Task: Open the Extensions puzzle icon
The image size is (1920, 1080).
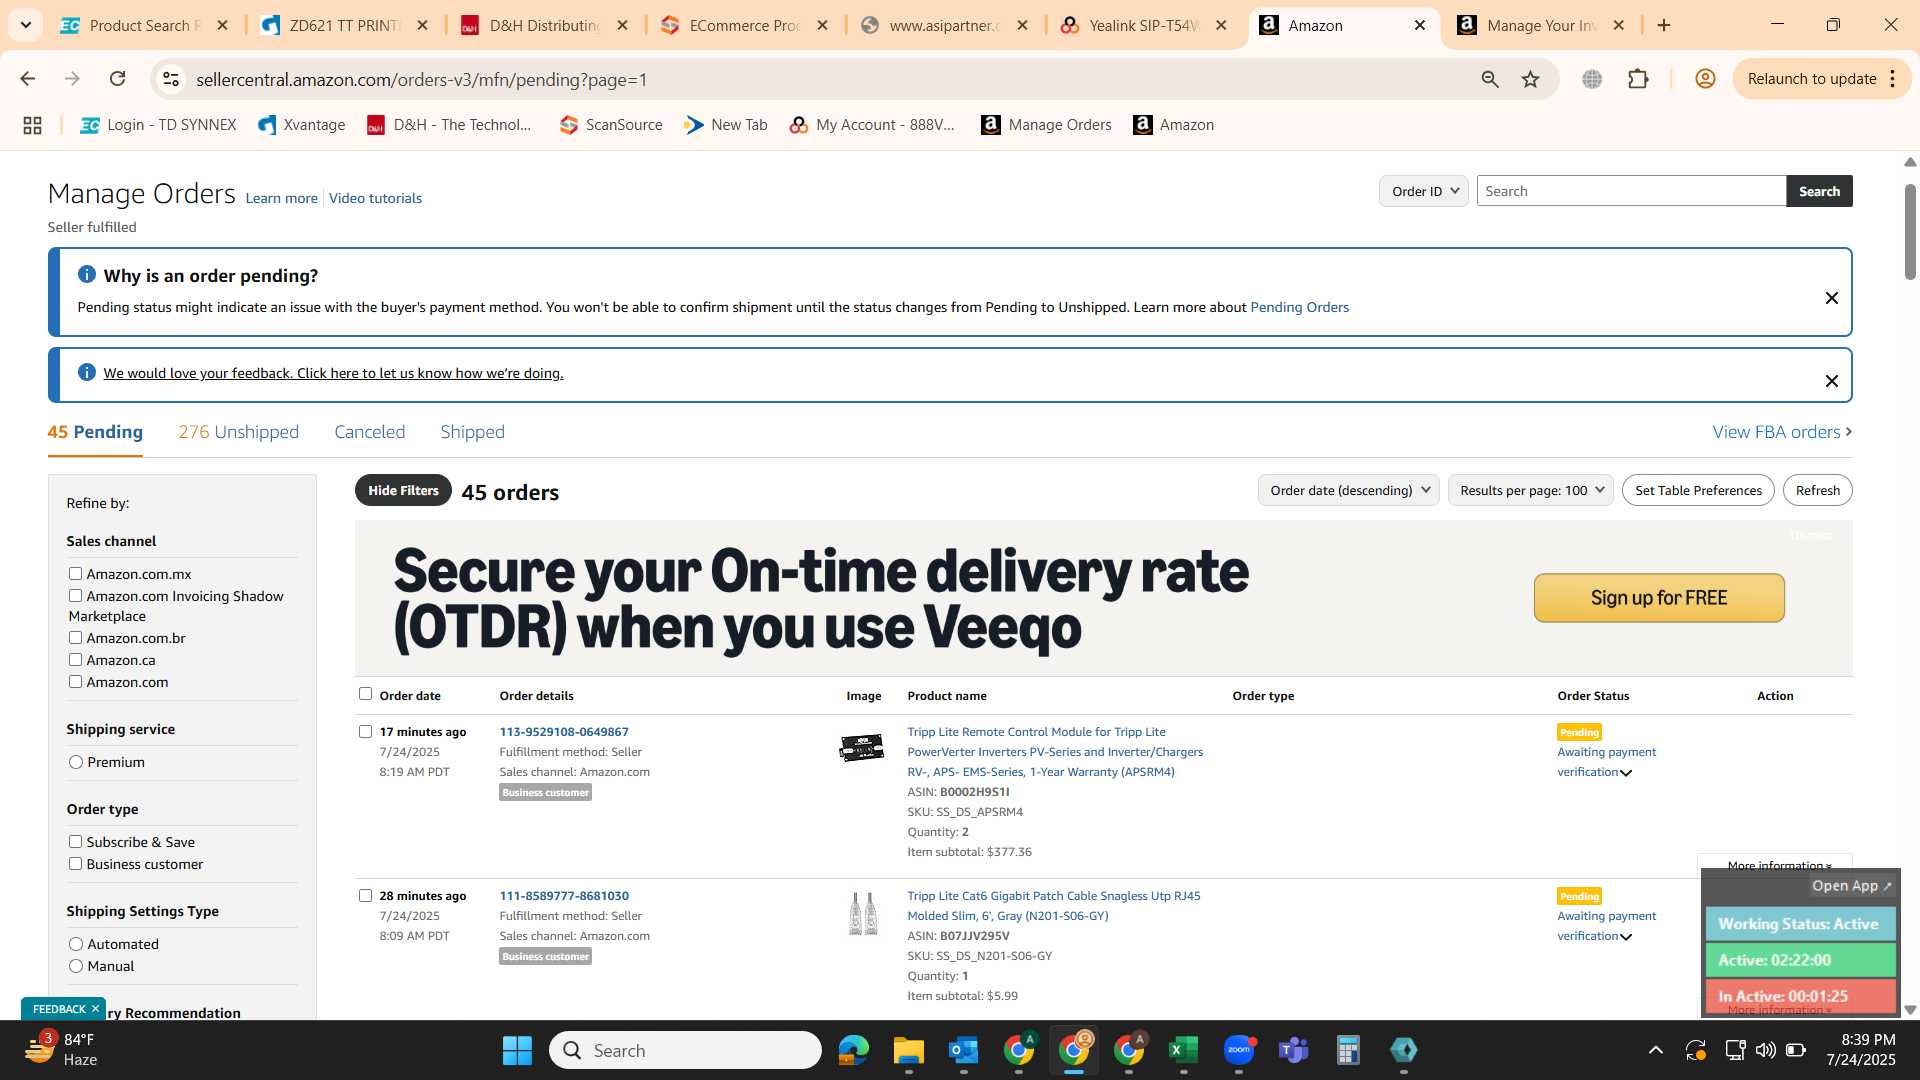Action: [1638, 79]
